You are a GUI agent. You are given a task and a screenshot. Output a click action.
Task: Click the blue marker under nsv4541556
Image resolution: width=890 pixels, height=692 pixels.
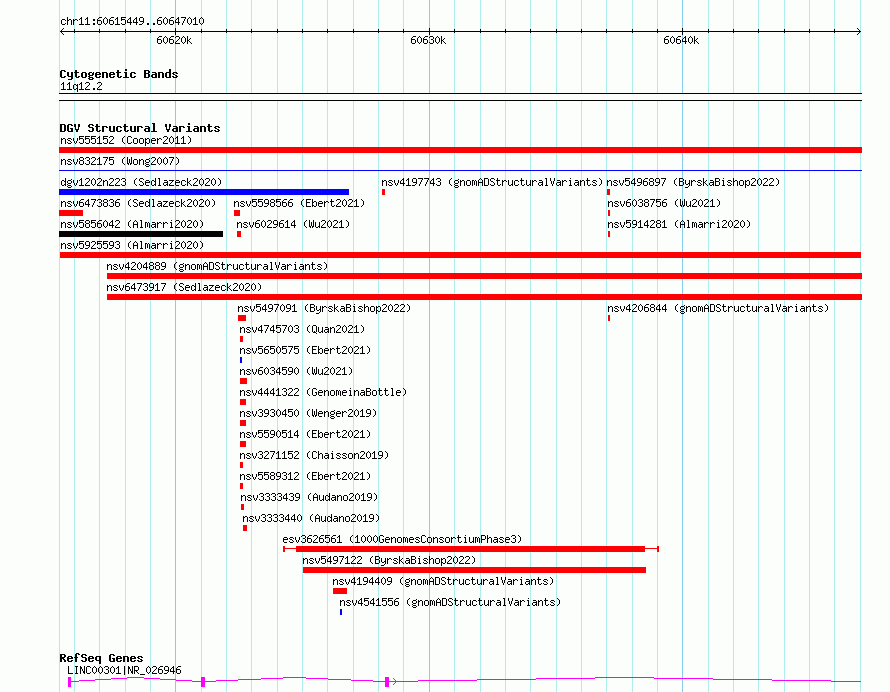tap(341, 612)
